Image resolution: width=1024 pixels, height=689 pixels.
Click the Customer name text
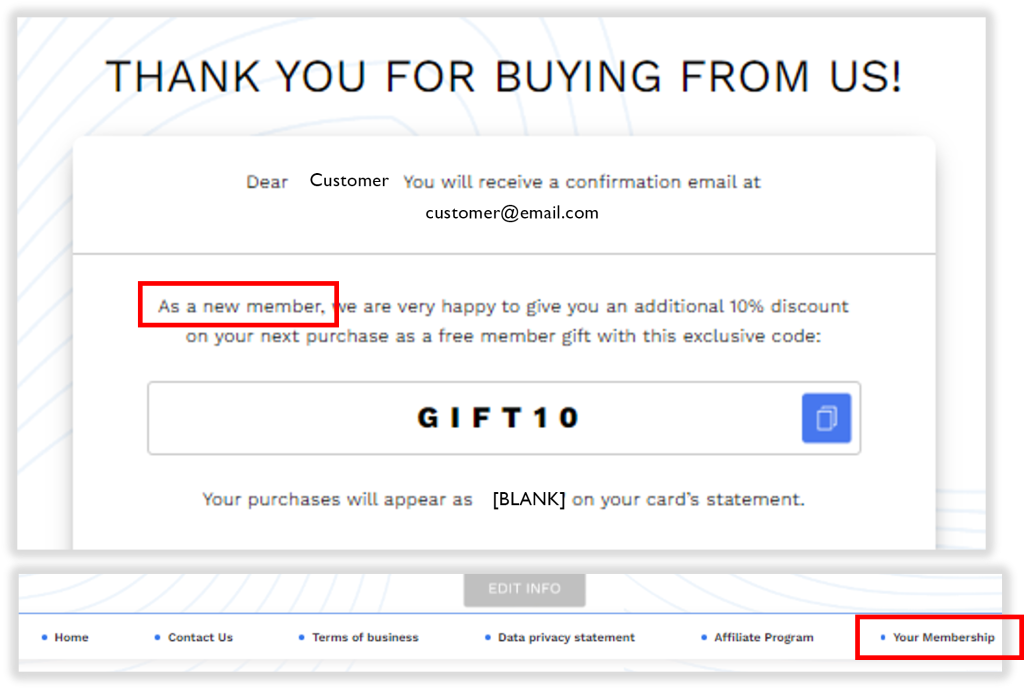(x=349, y=180)
